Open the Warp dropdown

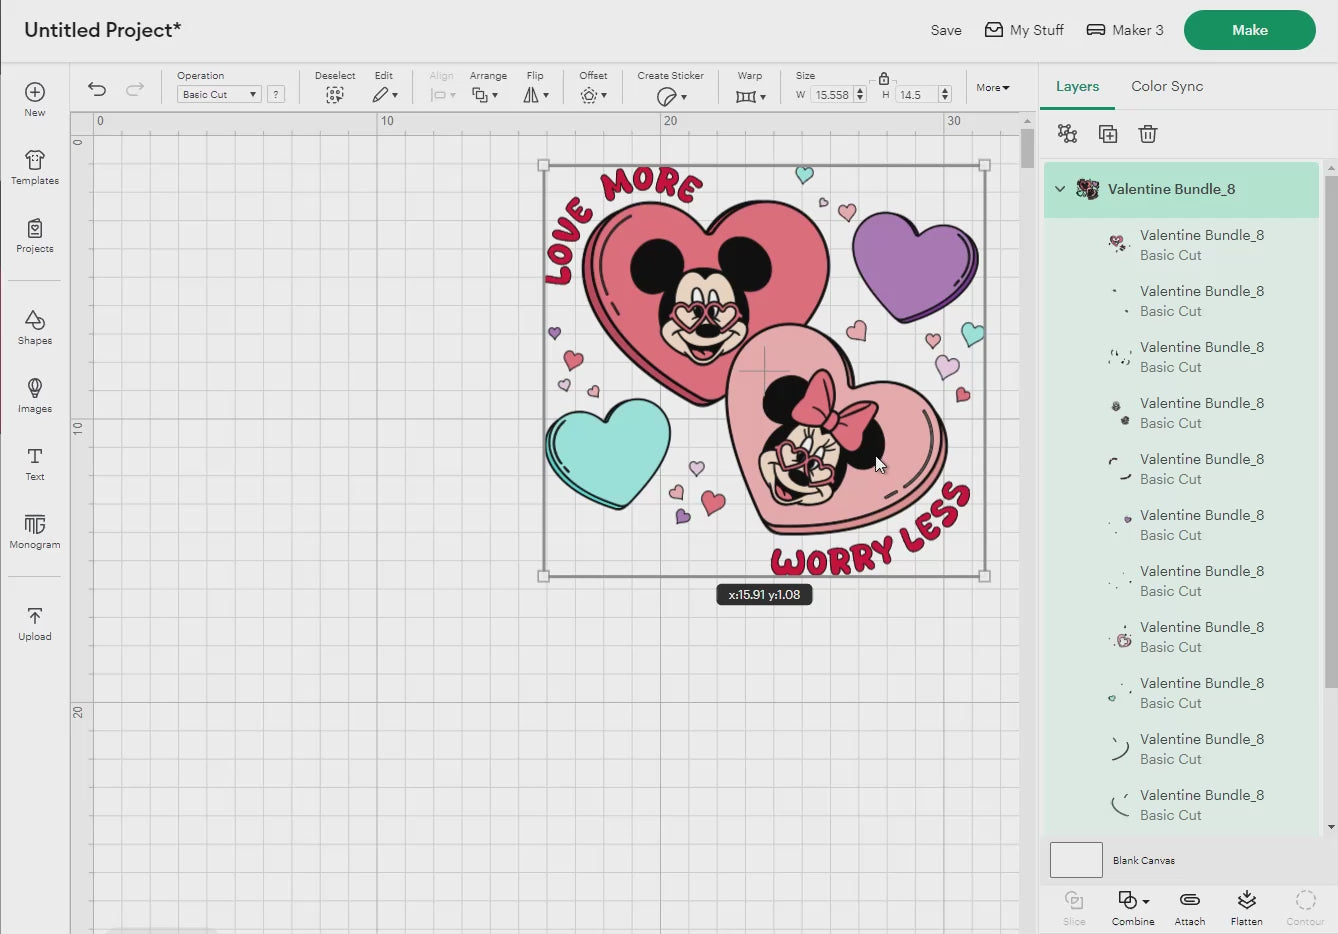pos(750,96)
